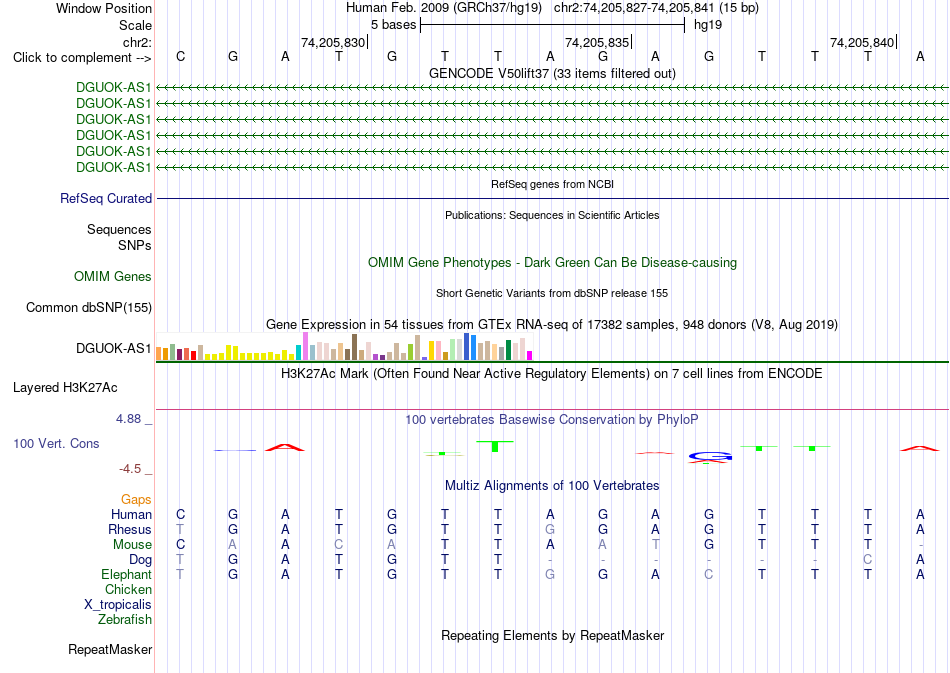
Task: Click the C base in the complement sequence row
Action: click(181, 56)
